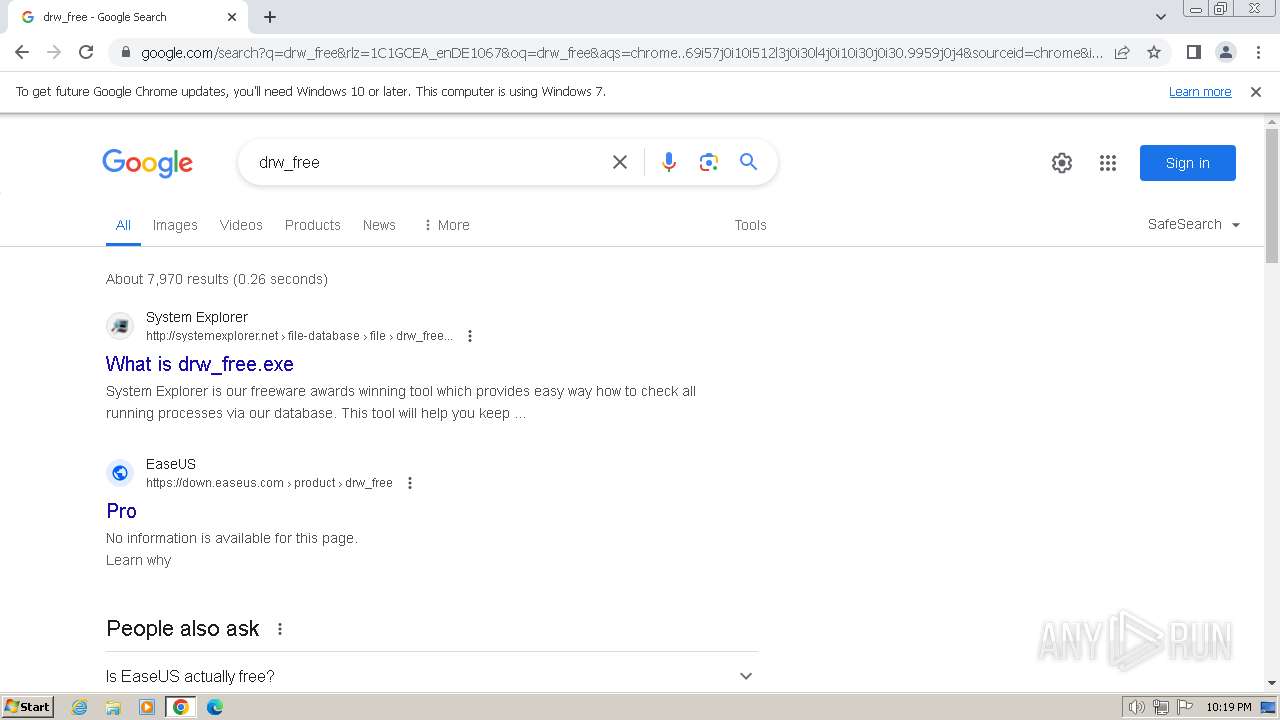Clear the search box text
Screen dimensions: 1280x720
click(620, 162)
